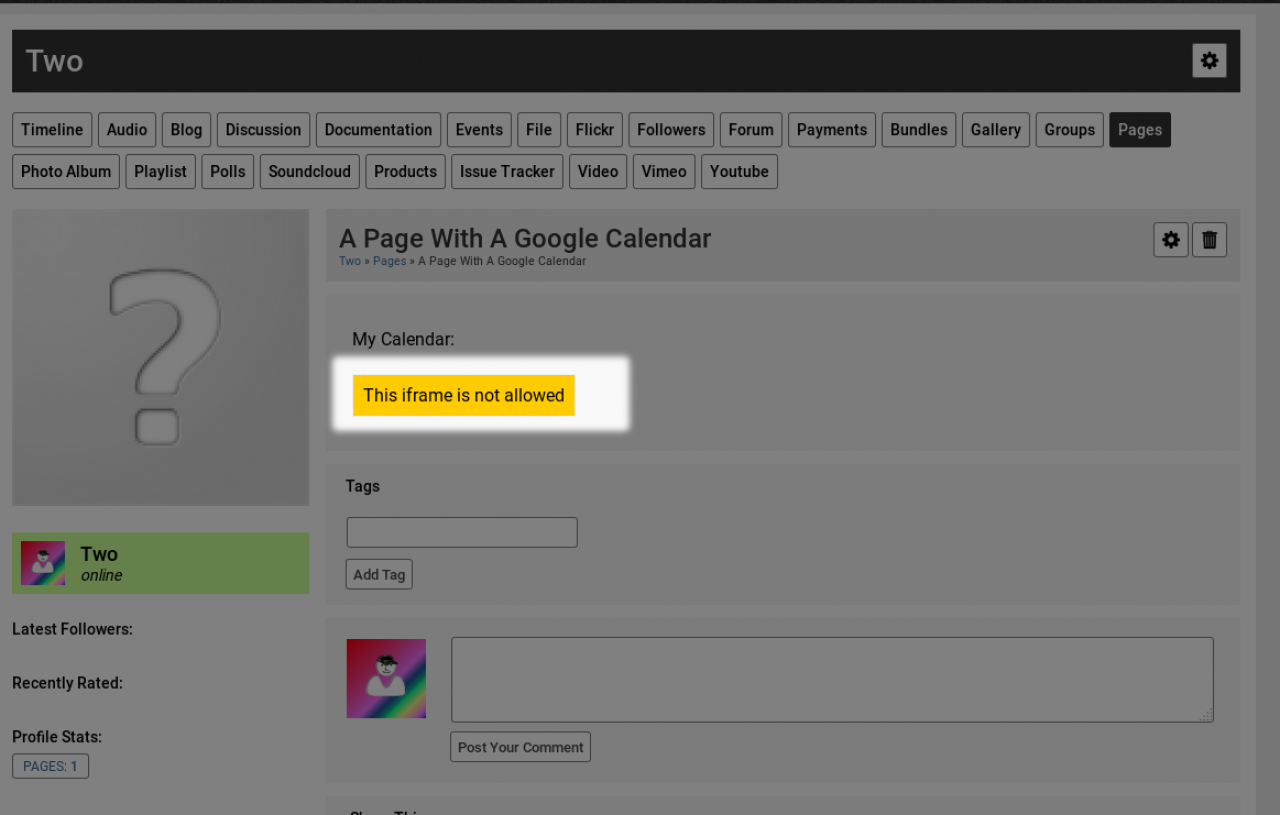Go to the Youtube tab
The height and width of the screenshot is (815, 1280).
coord(739,172)
